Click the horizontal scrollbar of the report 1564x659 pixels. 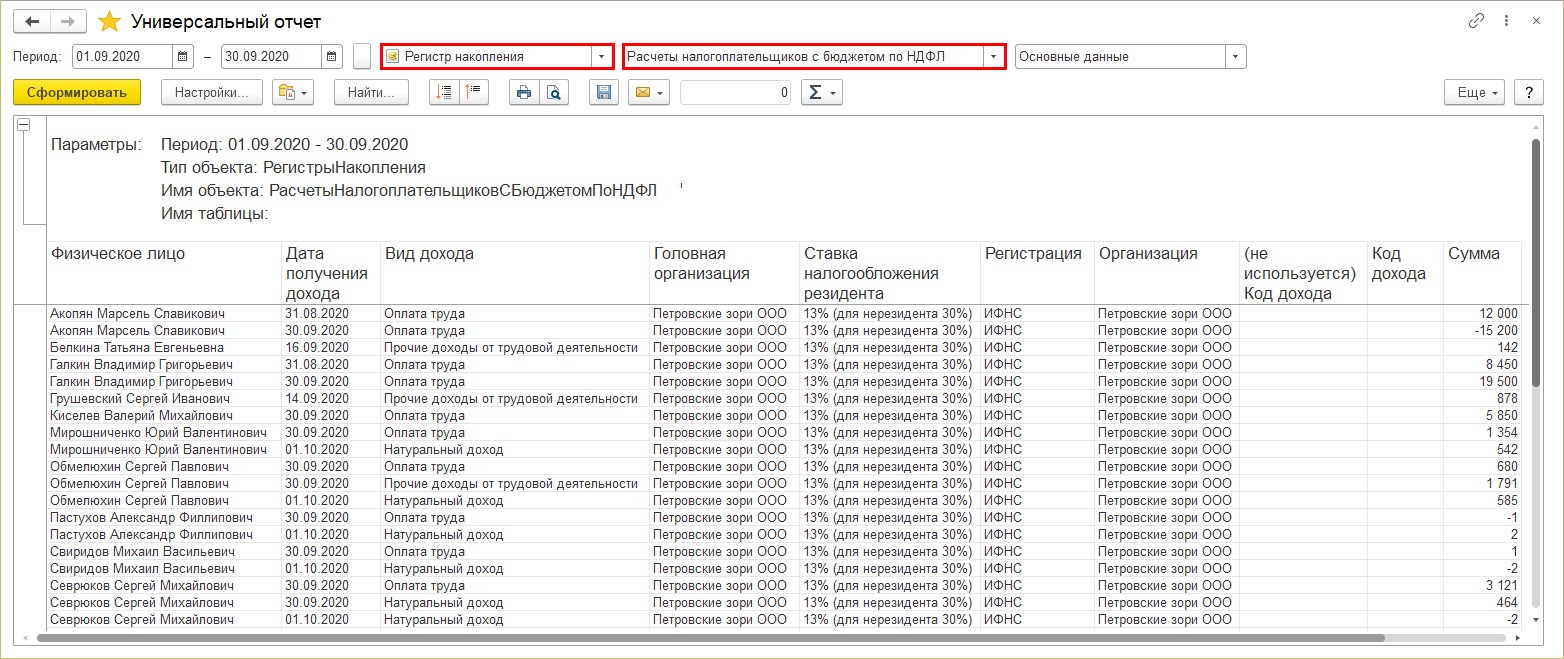coord(711,637)
